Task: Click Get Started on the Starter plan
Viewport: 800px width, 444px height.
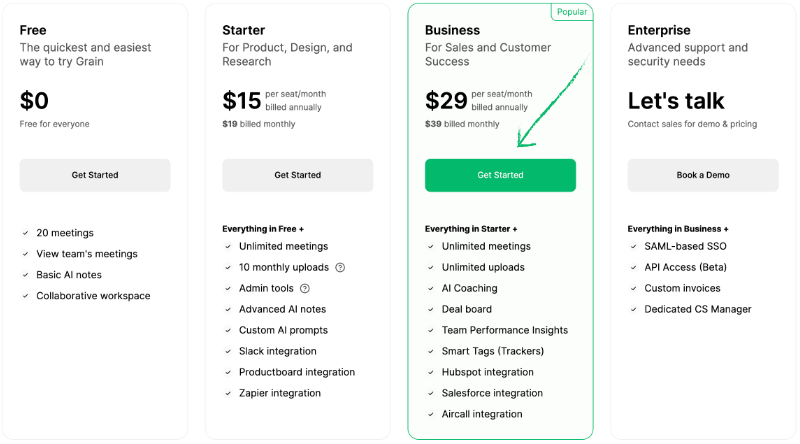Action: point(297,175)
